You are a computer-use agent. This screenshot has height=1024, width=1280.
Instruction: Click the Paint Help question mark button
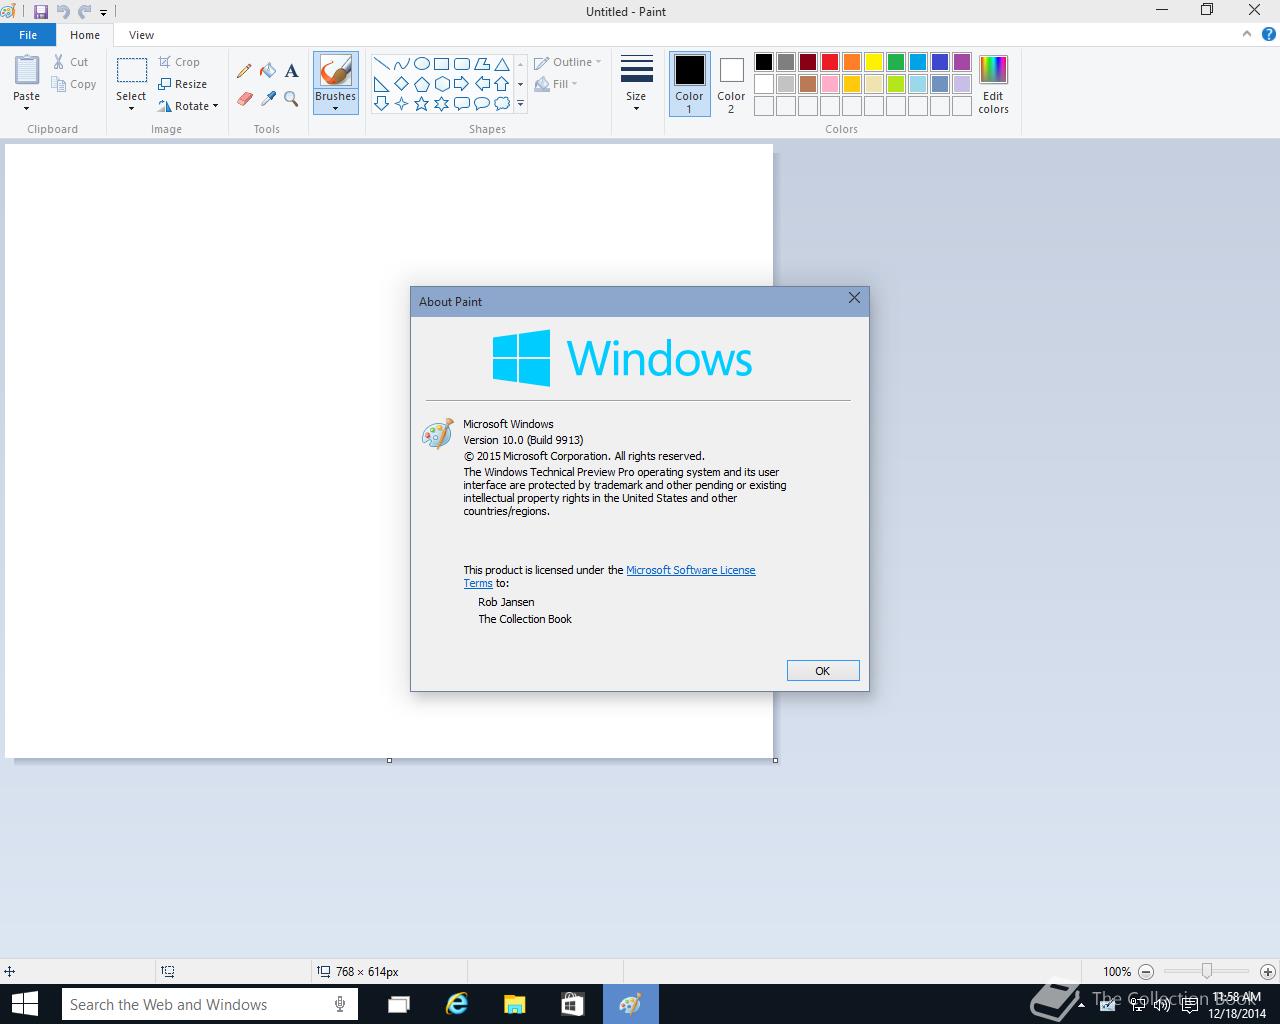tap(1267, 34)
